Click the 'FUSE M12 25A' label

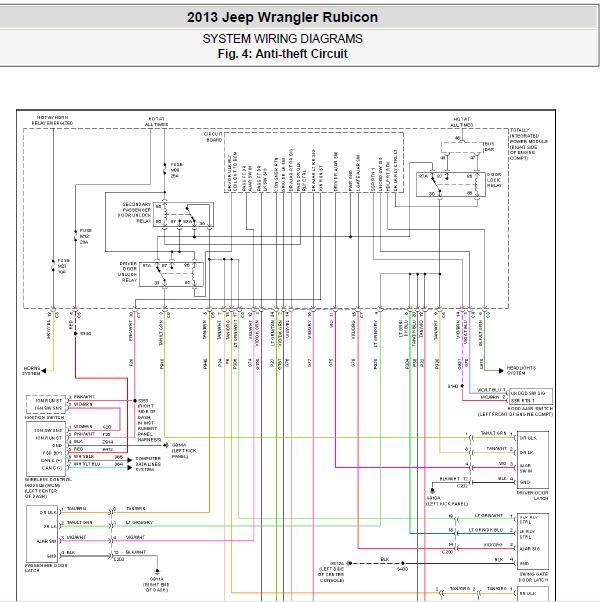[86, 236]
